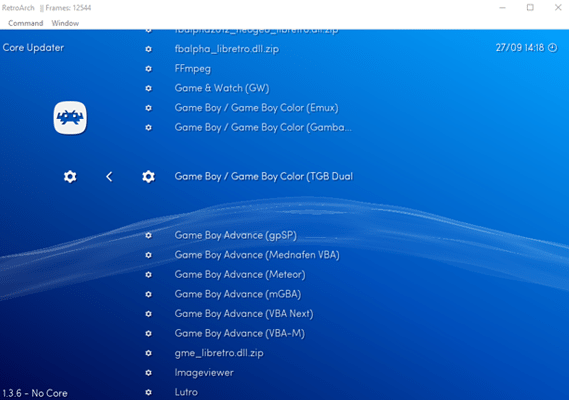Click the Core Updater title text
The height and width of the screenshot is (400, 569).
[x=33, y=48]
